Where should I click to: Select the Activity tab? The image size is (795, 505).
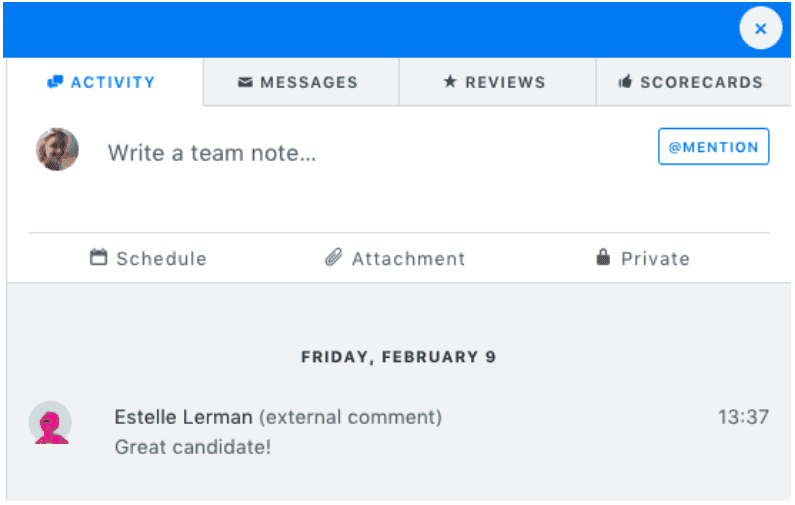click(105, 82)
